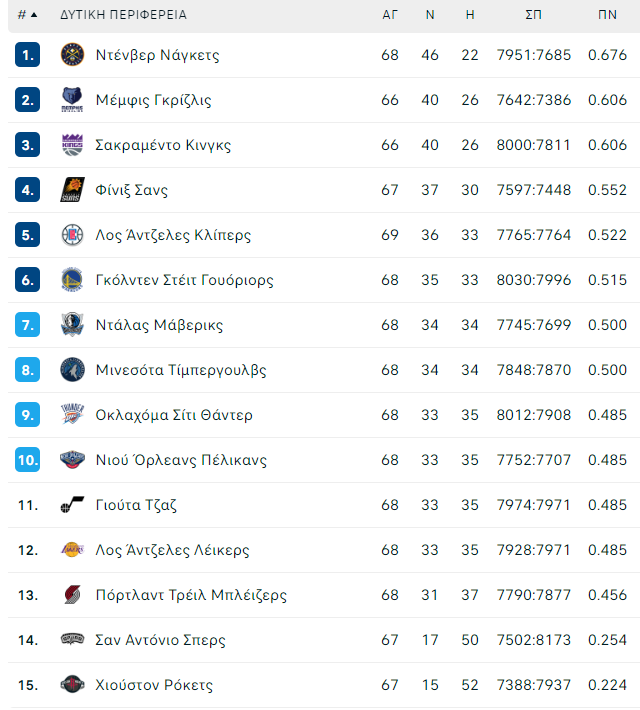640x710 pixels.
Task: Sort table by Ν wins column
Action: pyautogui.click(x=430, y=15)
